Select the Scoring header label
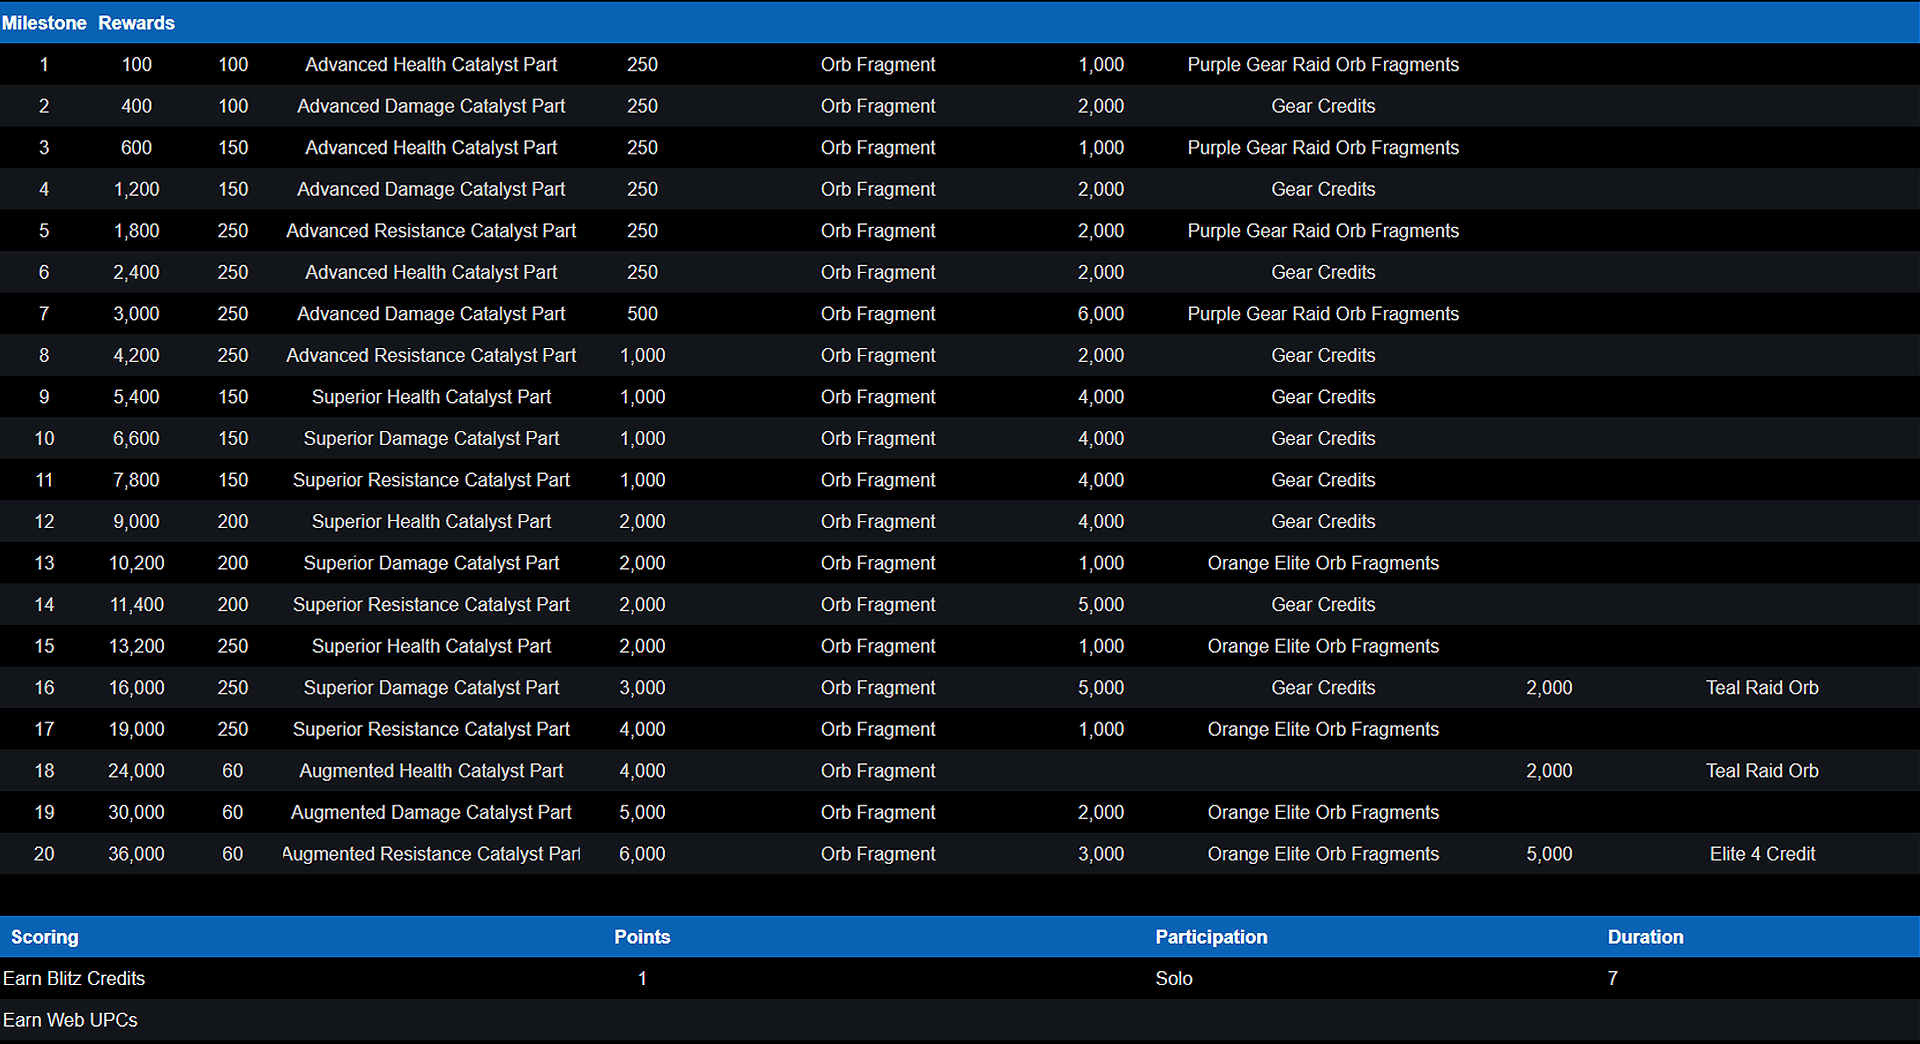 [x=44, y=937]
